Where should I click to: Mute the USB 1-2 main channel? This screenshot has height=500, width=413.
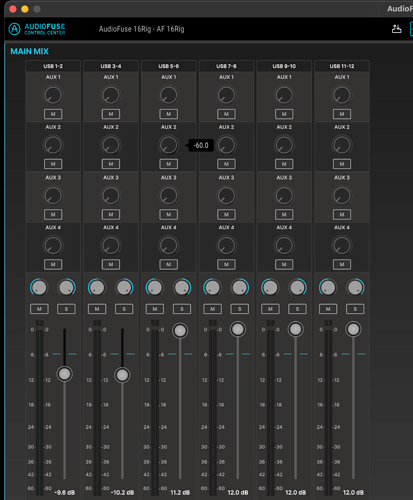[39, 309]
